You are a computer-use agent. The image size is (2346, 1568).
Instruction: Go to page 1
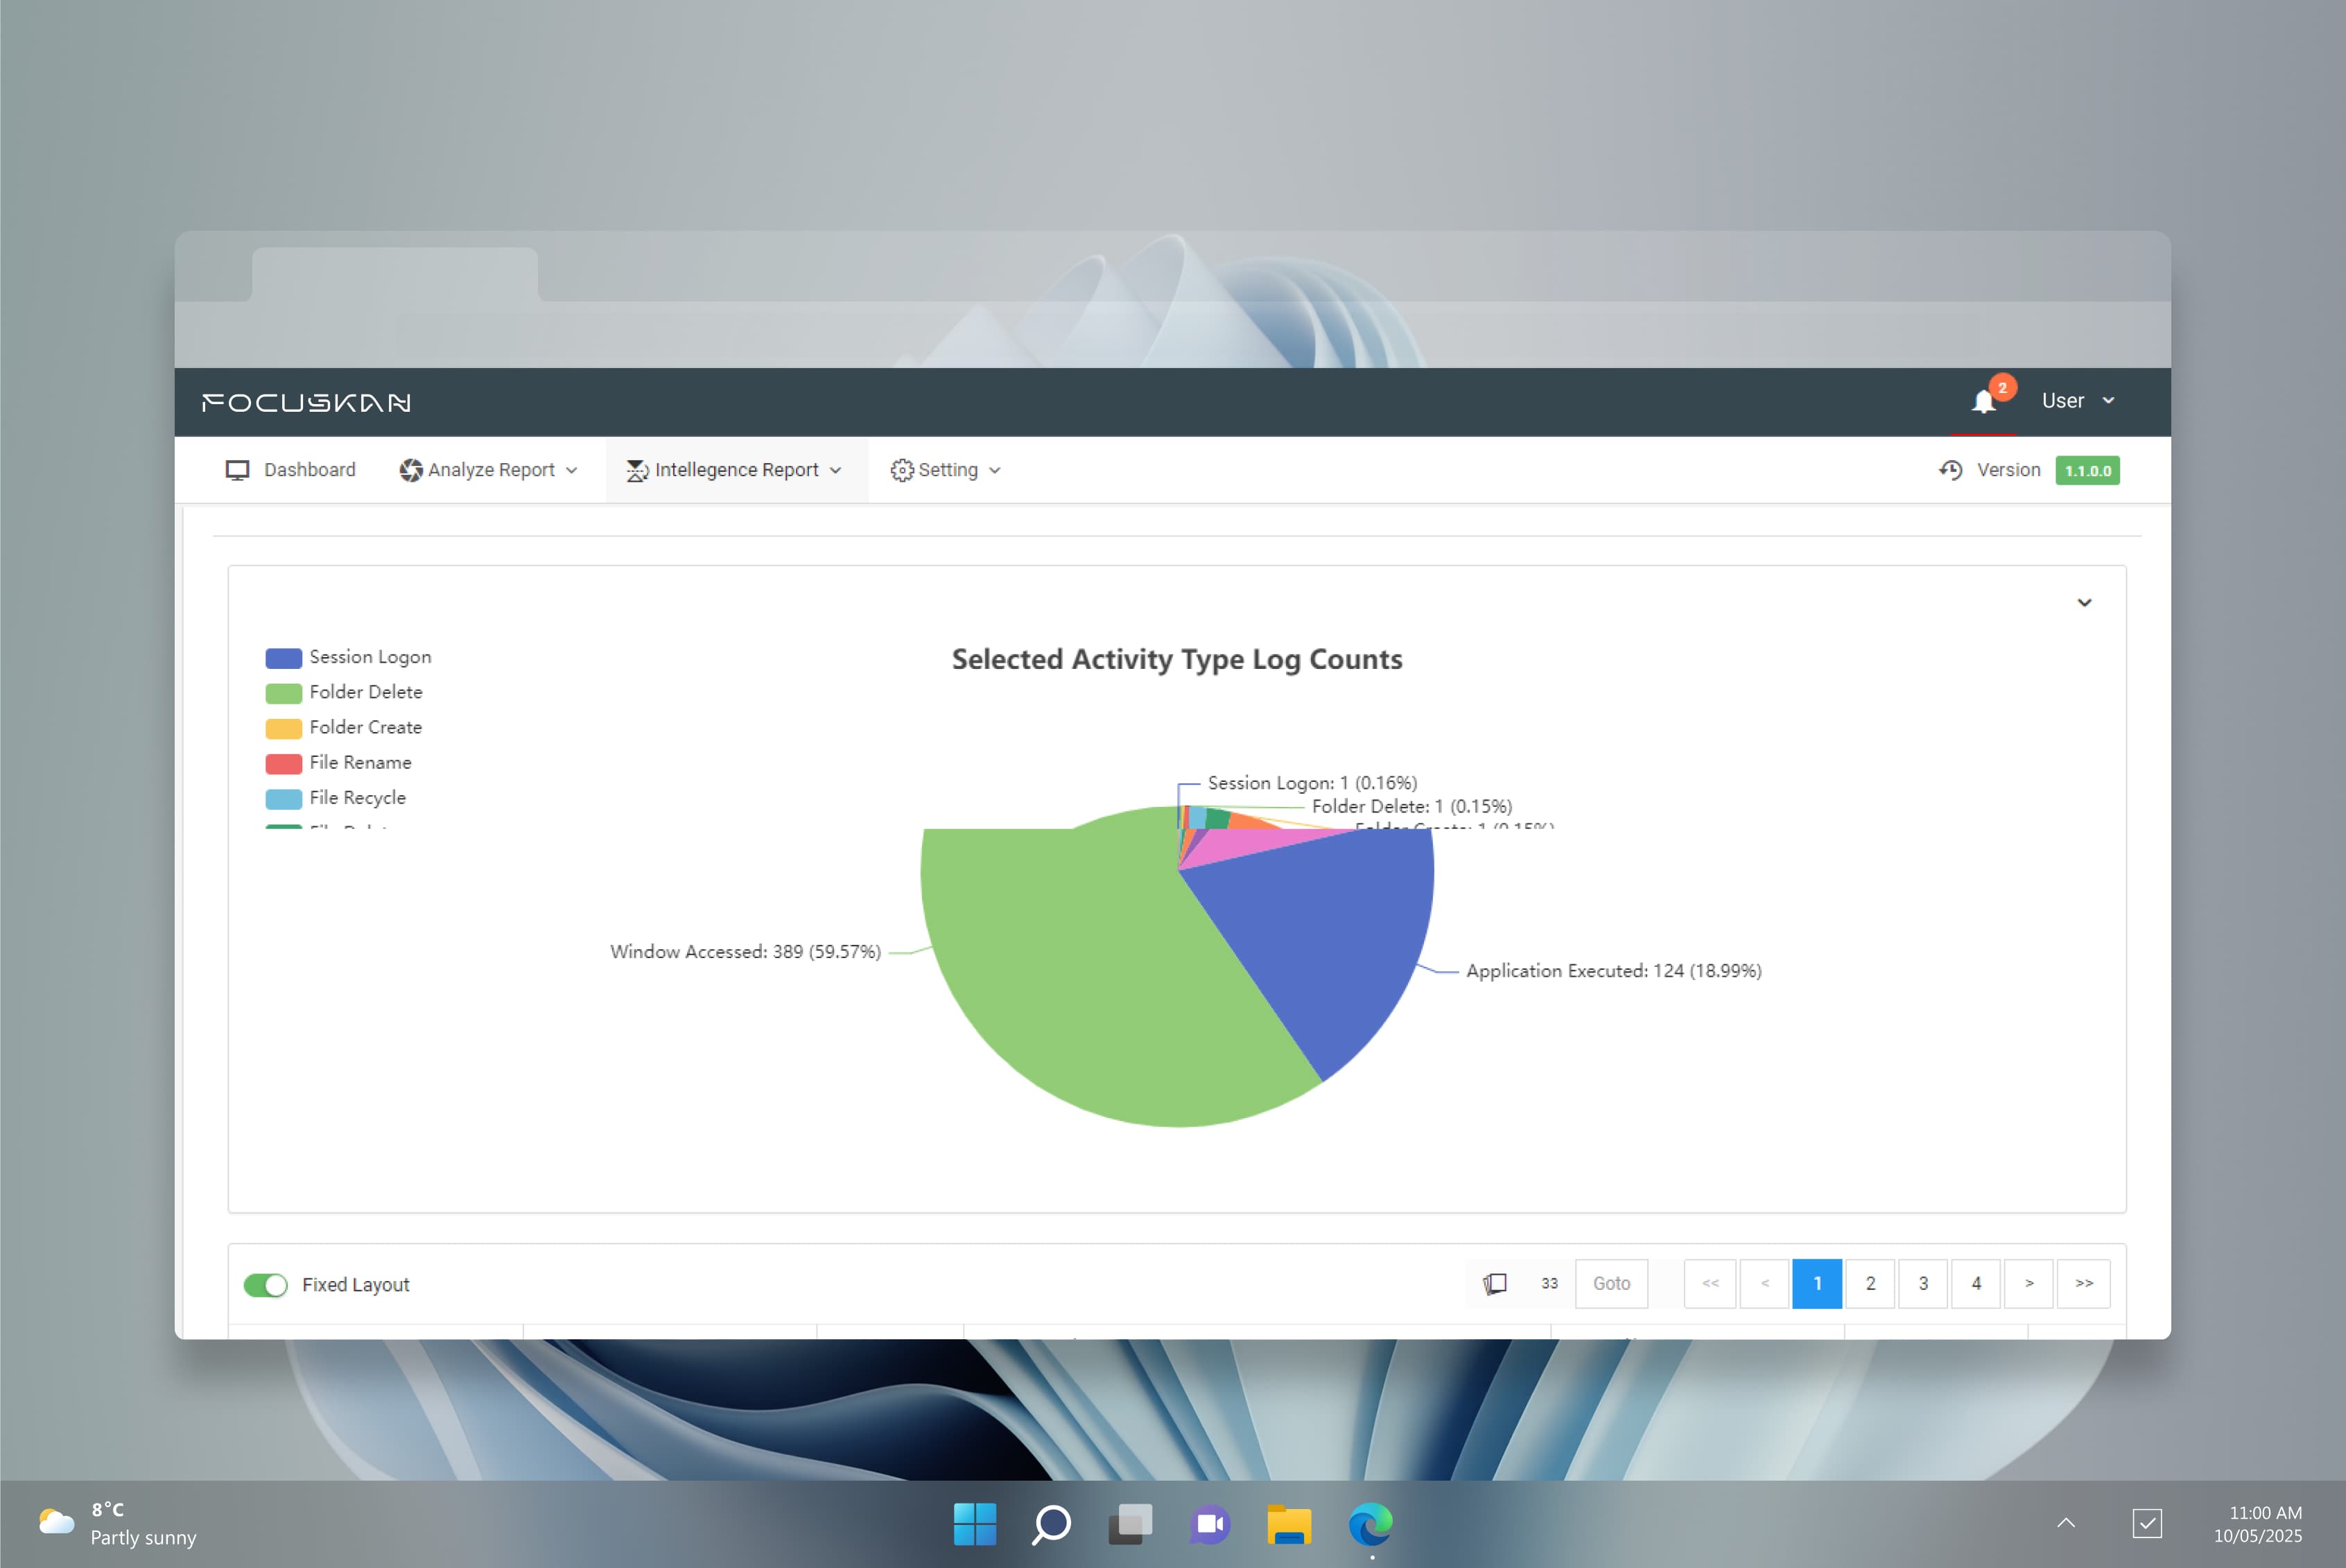pos(1817,1283)
